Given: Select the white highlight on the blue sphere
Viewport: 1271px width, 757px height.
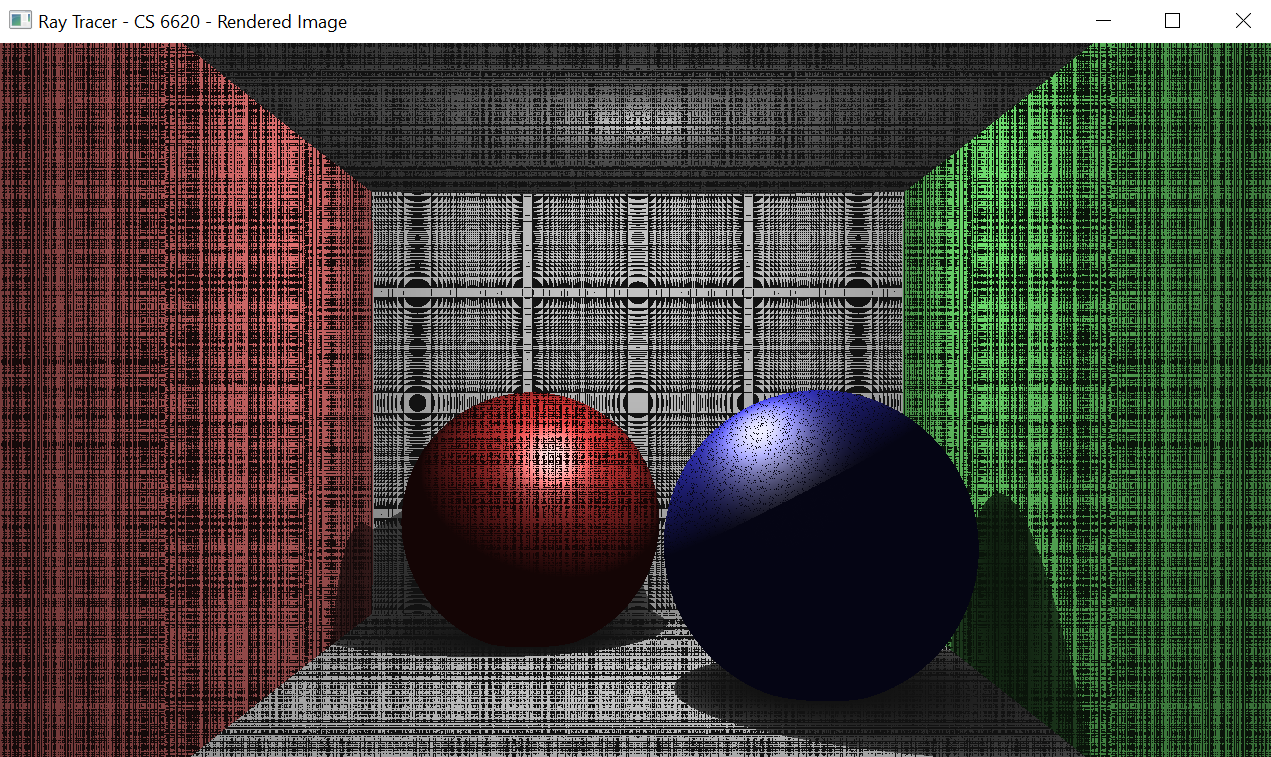Looking at the screenshot, I should (760, 432).
